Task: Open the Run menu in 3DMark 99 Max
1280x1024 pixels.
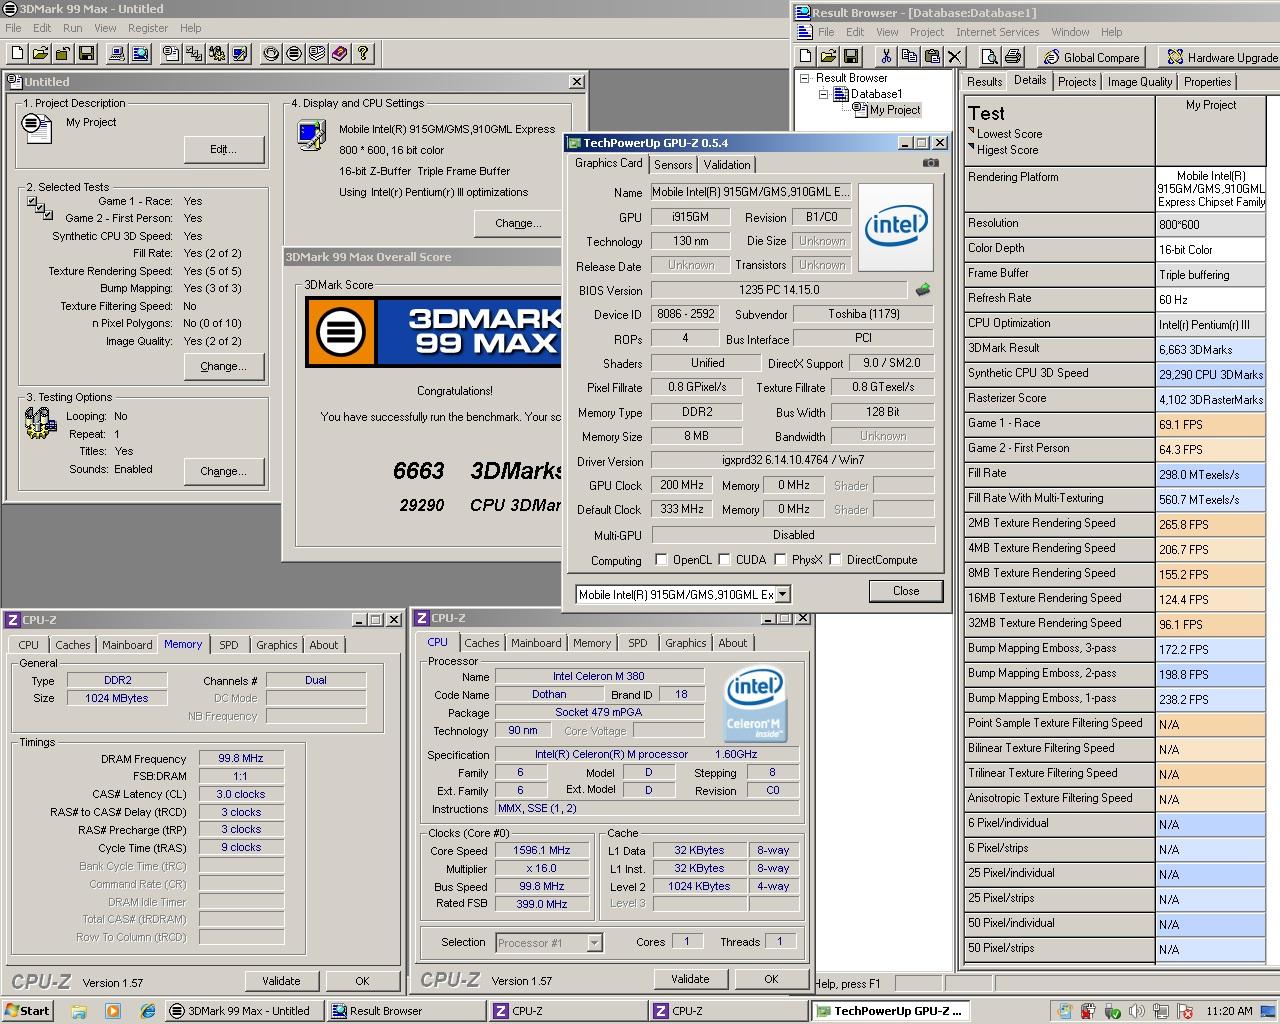Action: tap(73, 28)
